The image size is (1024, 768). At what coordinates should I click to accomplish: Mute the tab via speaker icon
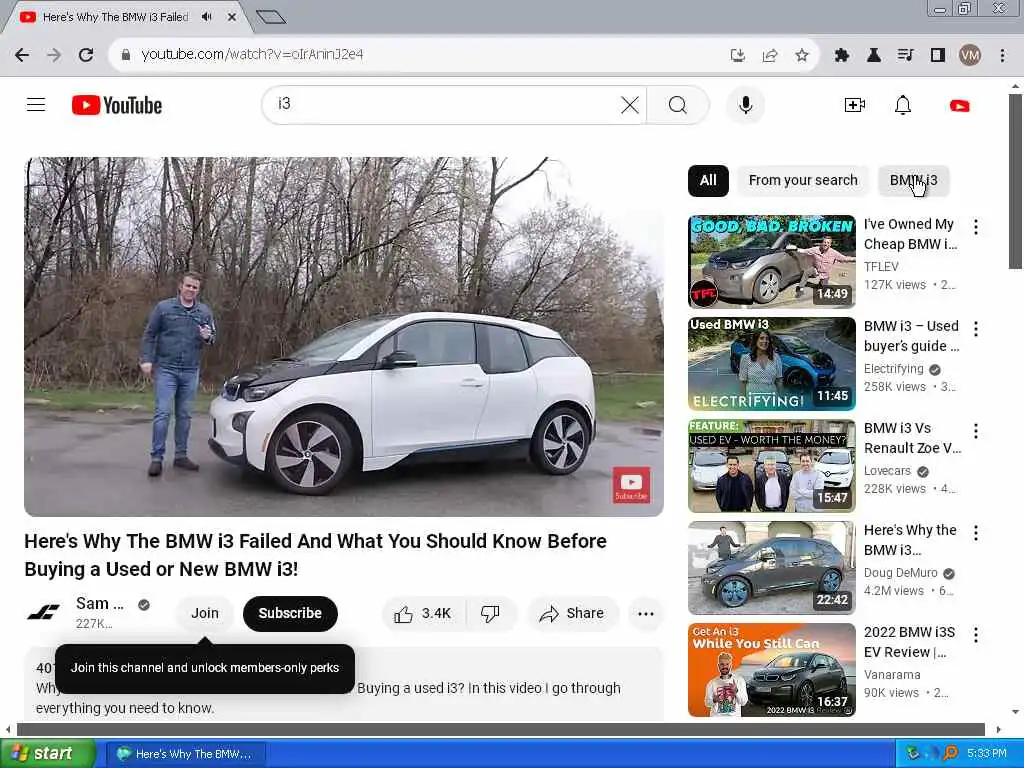[206, 17]
